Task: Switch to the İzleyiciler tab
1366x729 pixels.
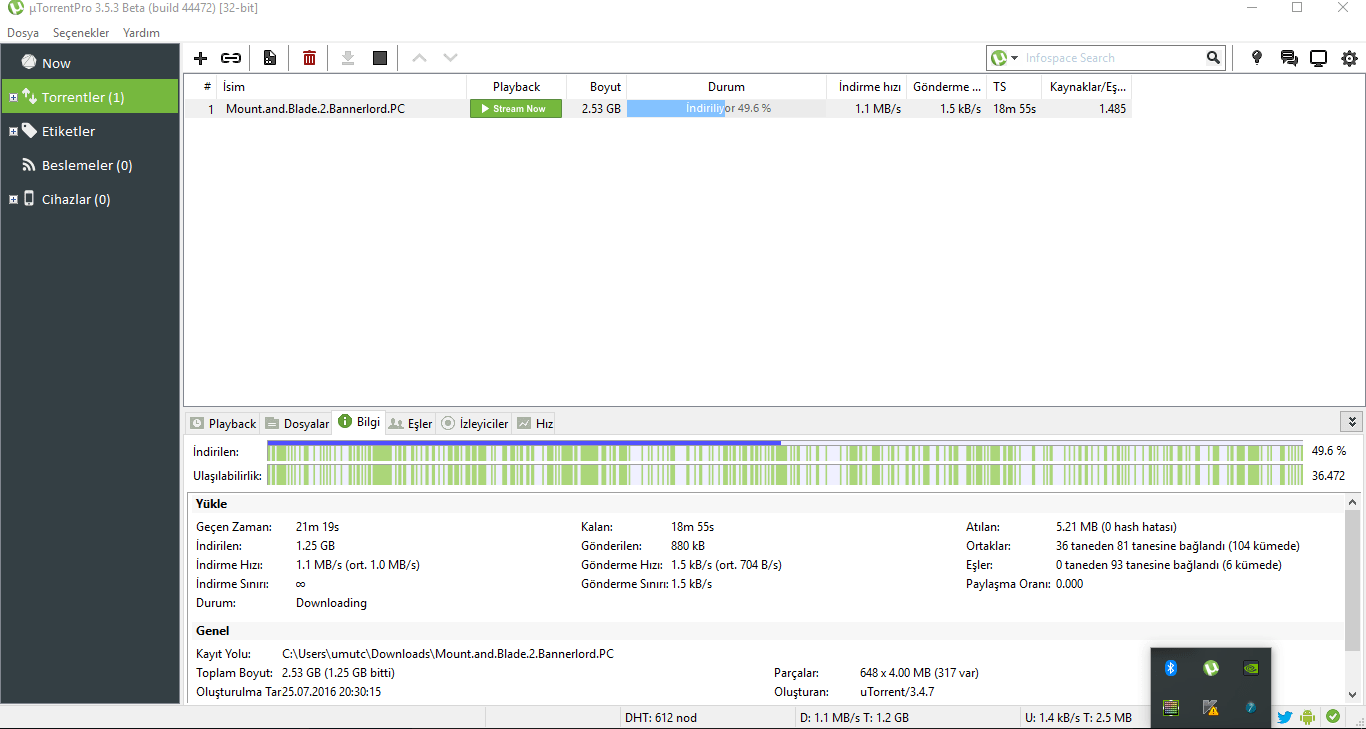Action: [475, 423]
